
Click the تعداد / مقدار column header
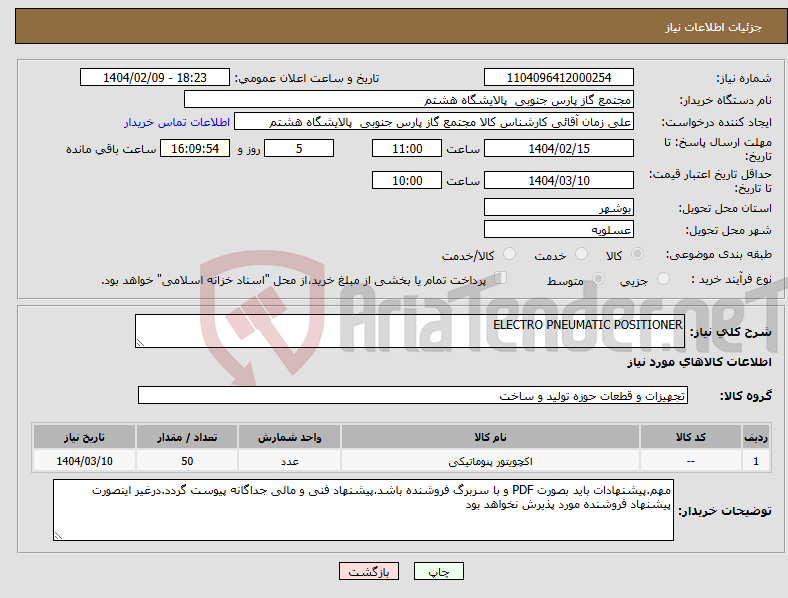coord(187,437)
